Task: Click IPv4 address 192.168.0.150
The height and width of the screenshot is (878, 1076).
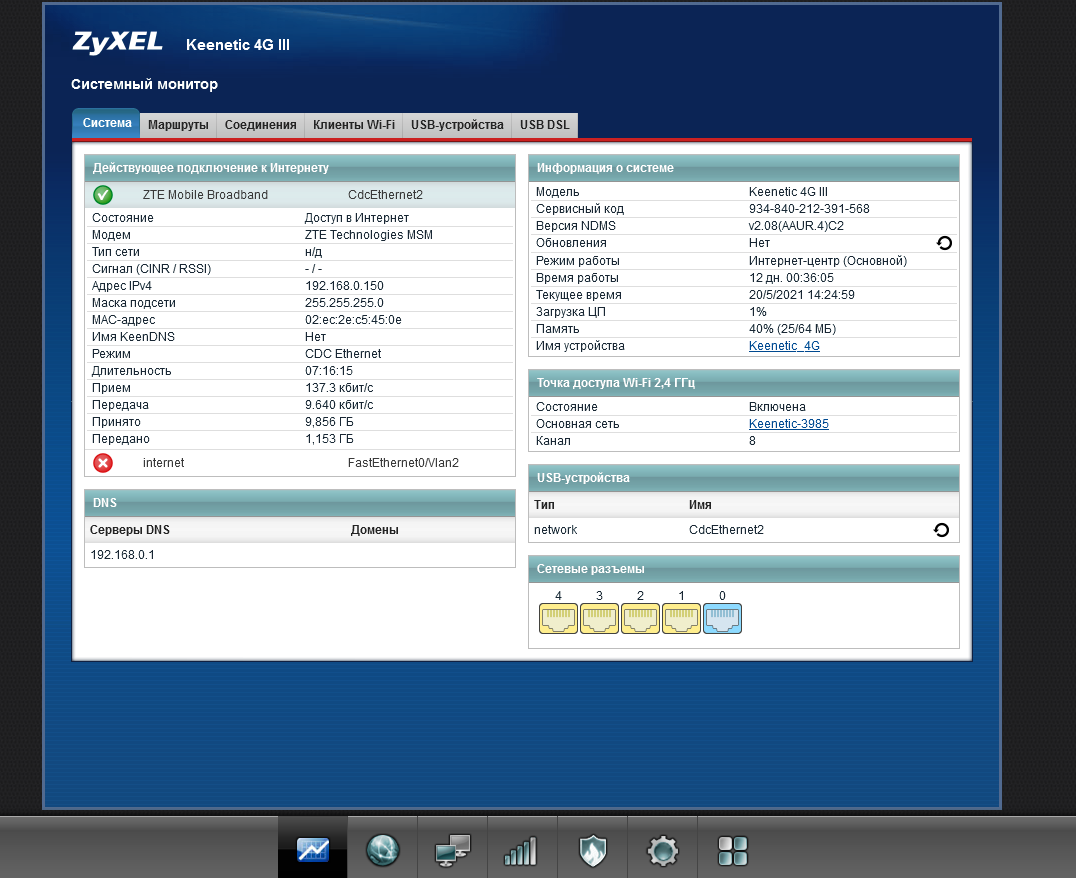Action: click(x=344, y=286)
